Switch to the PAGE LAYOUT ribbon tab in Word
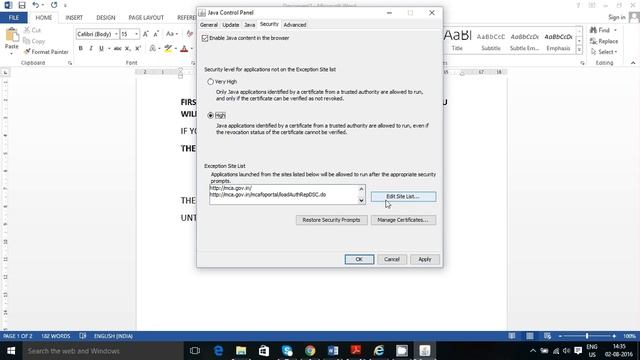The image size is (640, 360). [146, 18]
